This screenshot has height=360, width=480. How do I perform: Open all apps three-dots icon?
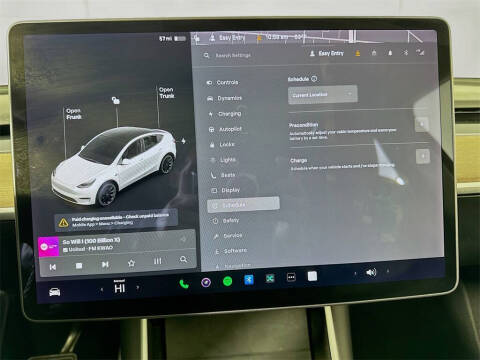point(291,277)
